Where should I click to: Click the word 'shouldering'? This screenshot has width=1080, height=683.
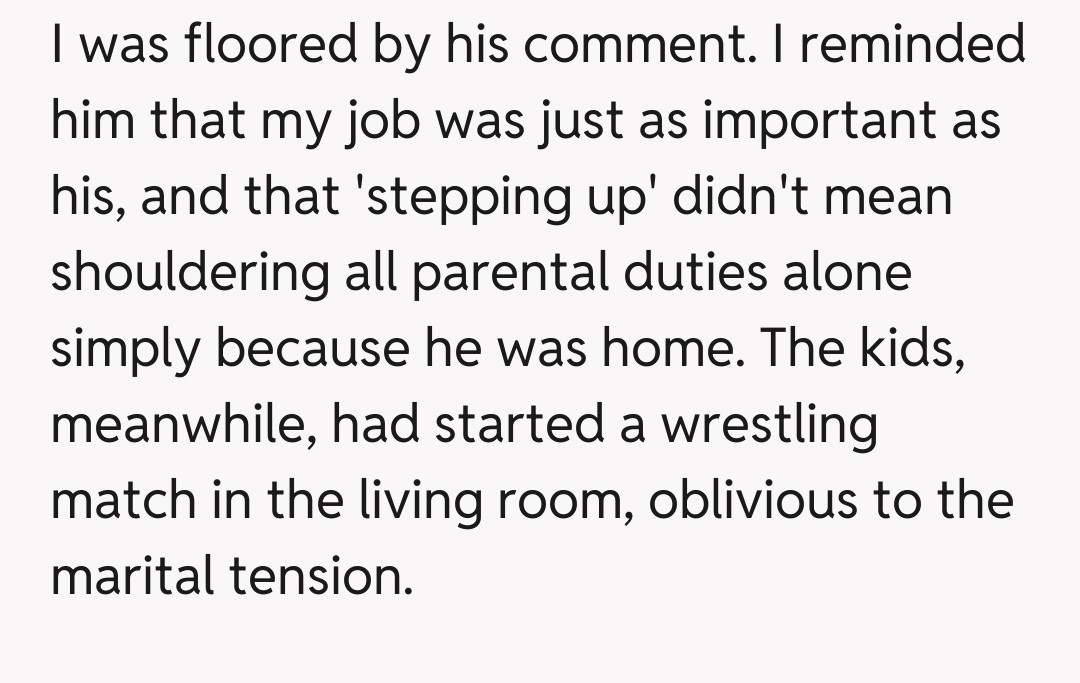pos(190,271)
